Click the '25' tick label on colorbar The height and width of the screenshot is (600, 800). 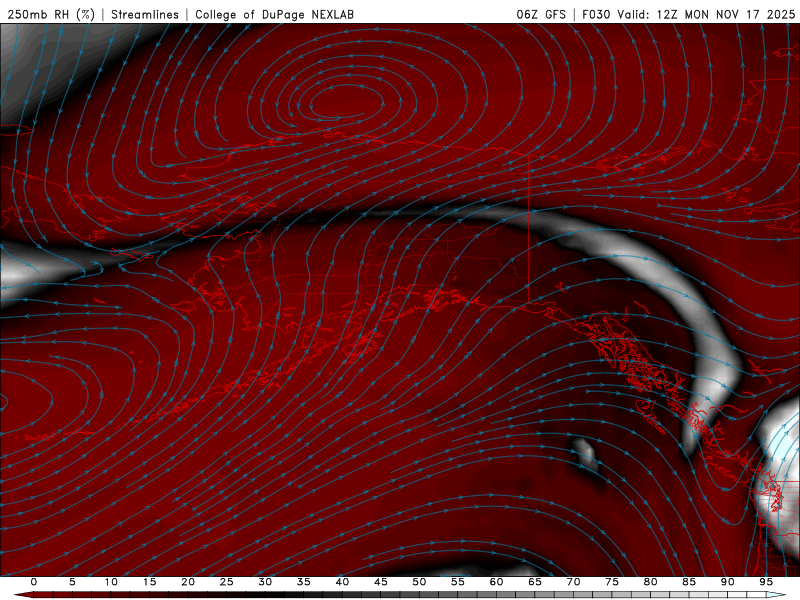(x=227, y=582)
